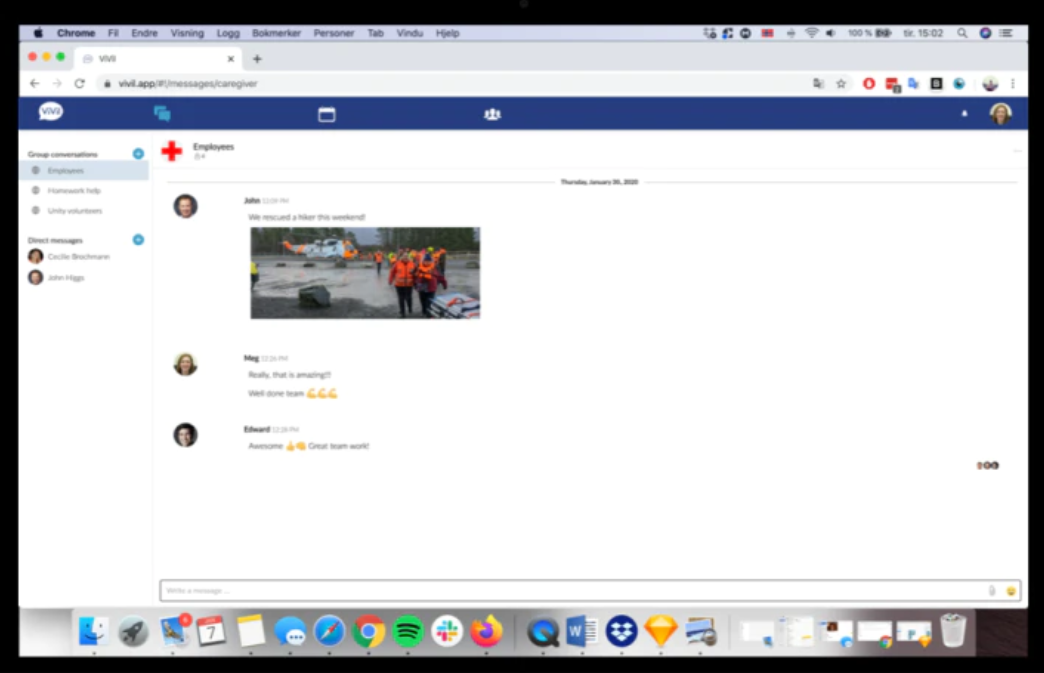
Task: Select the calendar icon in the top navigation
Action: 326,113
